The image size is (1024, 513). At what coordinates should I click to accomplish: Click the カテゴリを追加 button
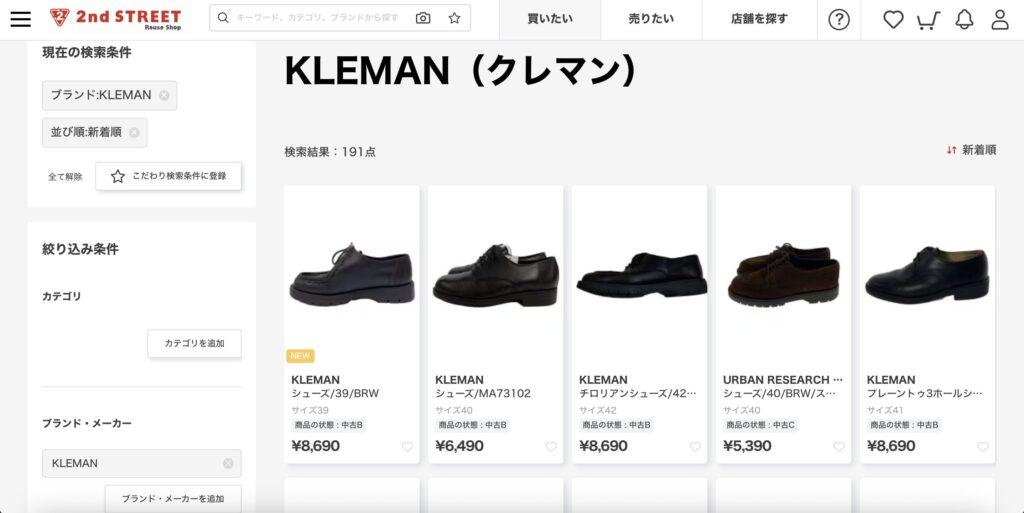click(x=195, y=343)
